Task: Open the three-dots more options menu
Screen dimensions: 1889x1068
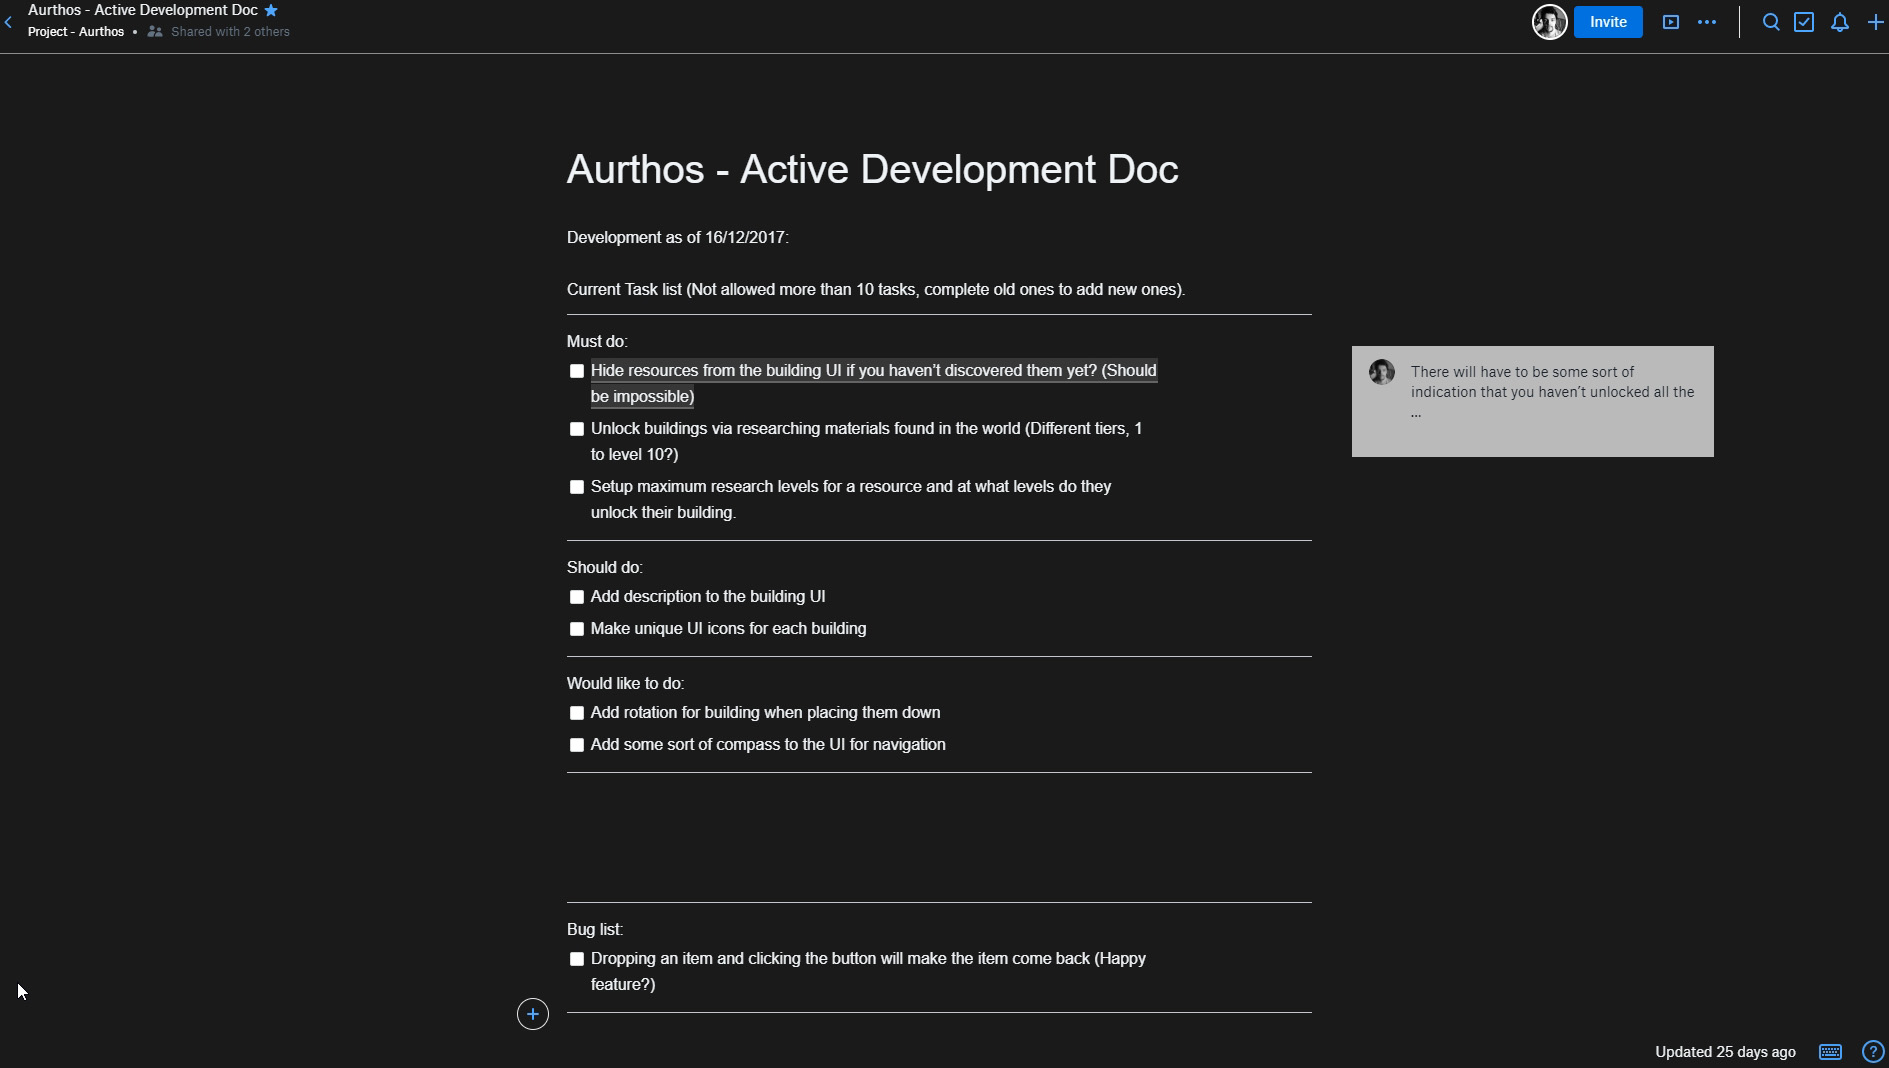Action: click(x=1707, y=22)
